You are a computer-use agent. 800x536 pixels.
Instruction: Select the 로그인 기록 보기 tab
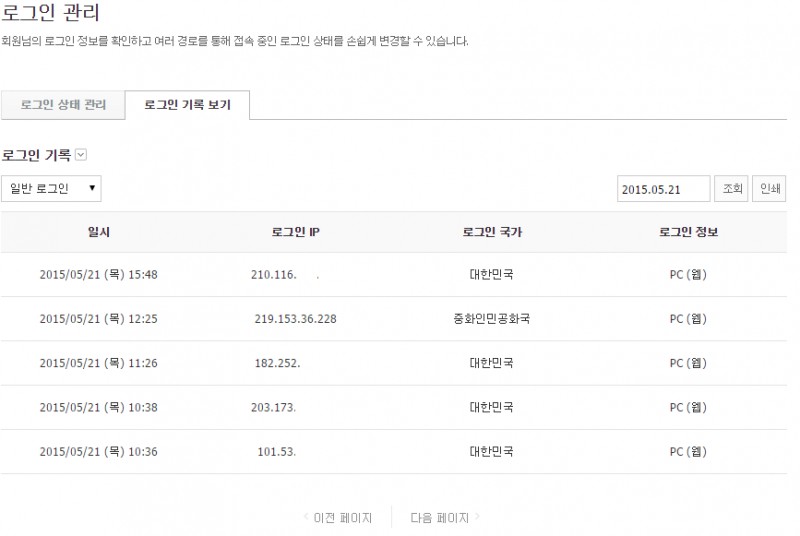click(x=187, y=105)
